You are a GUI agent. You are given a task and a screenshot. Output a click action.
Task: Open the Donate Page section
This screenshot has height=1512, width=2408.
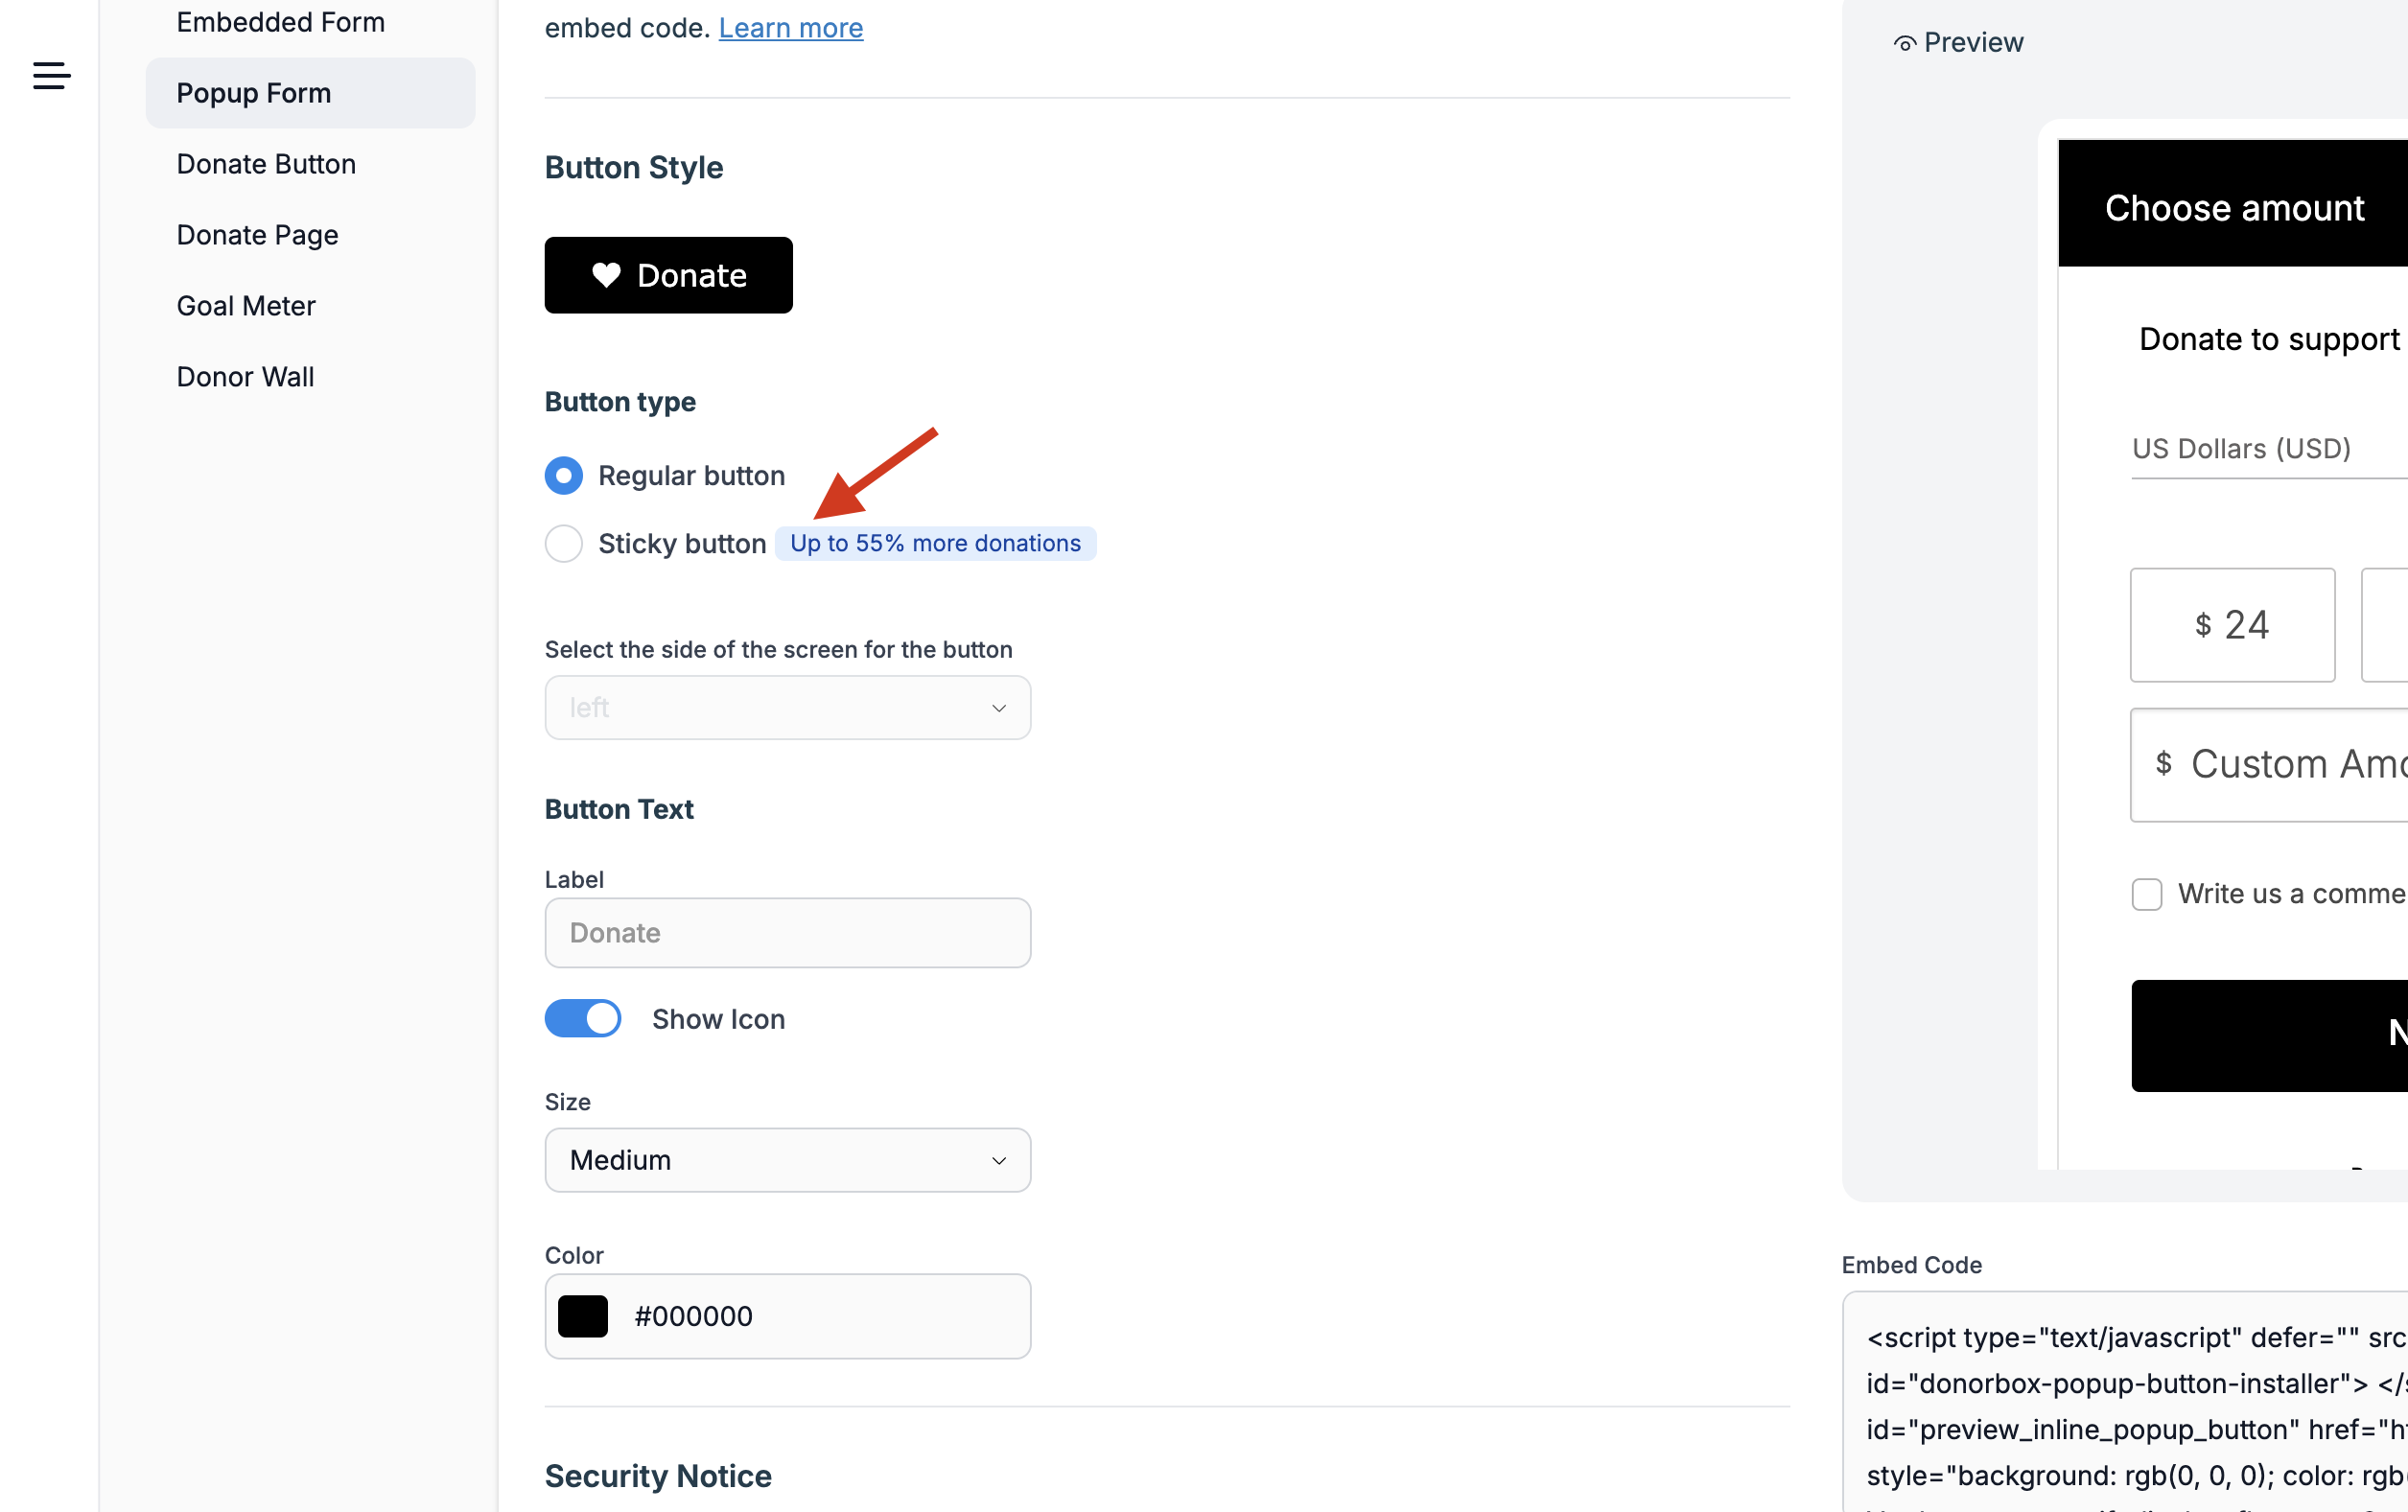[257, 235]
